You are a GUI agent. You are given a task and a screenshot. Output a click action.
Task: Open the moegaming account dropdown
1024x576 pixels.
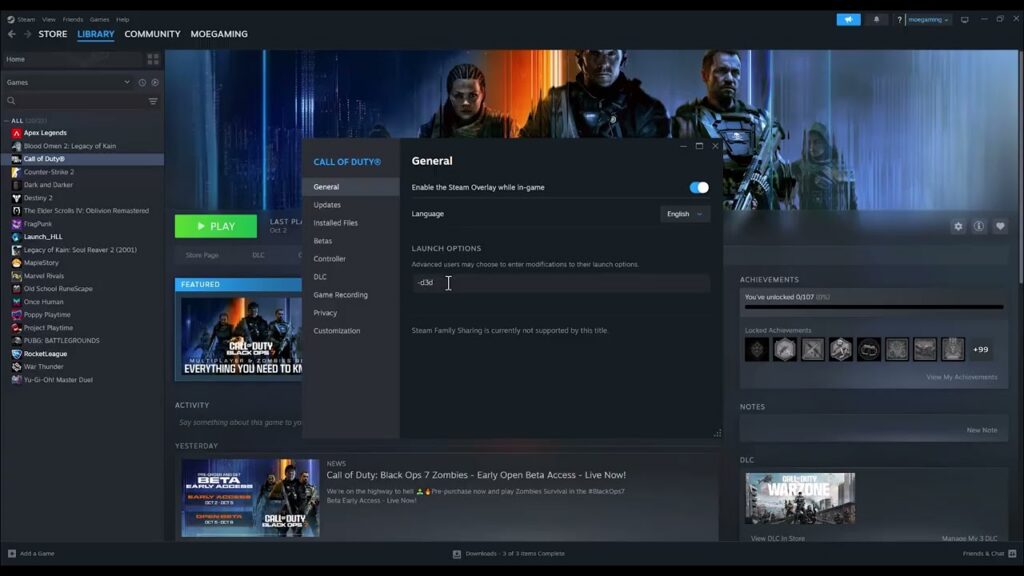[928, 20]
